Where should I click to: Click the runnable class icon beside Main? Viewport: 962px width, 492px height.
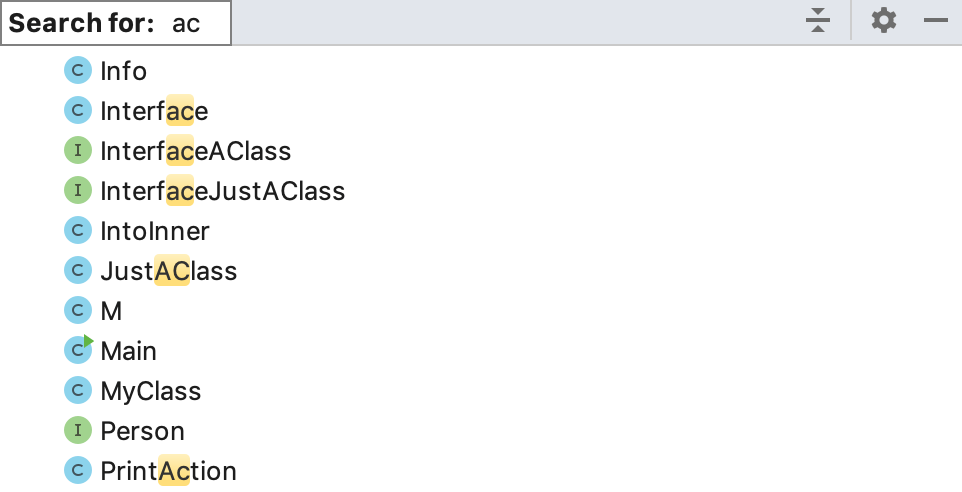pos(78,351)
